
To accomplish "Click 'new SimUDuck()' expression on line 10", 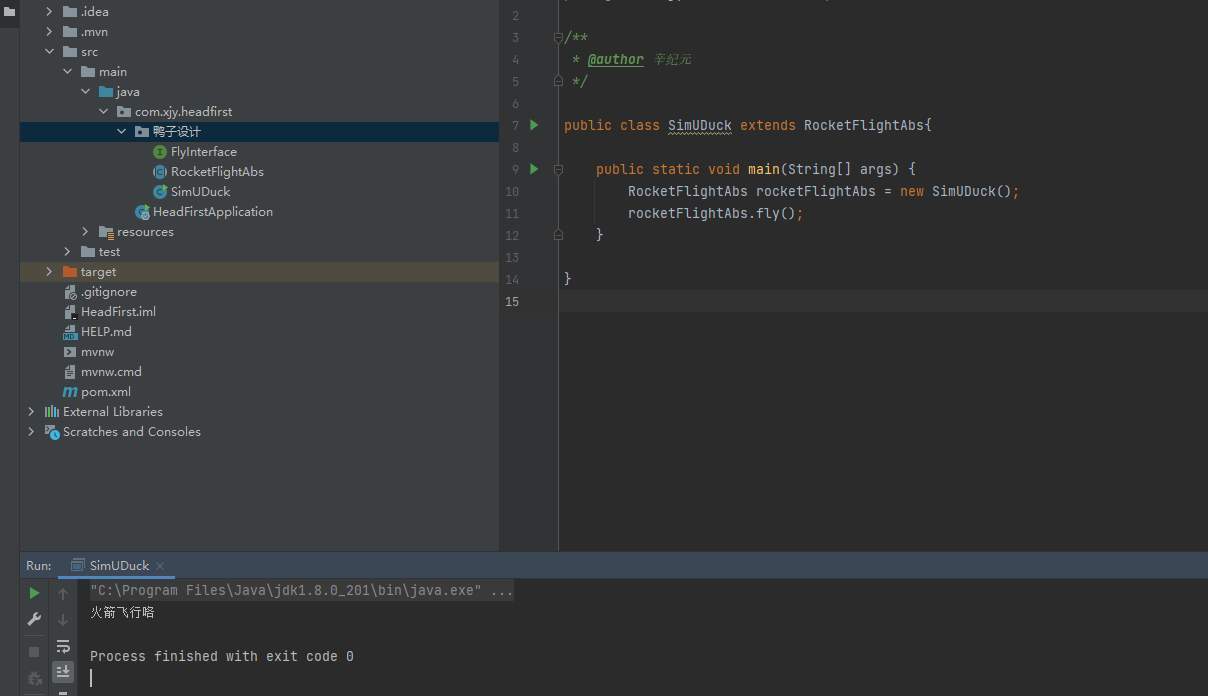I will 956,191.
